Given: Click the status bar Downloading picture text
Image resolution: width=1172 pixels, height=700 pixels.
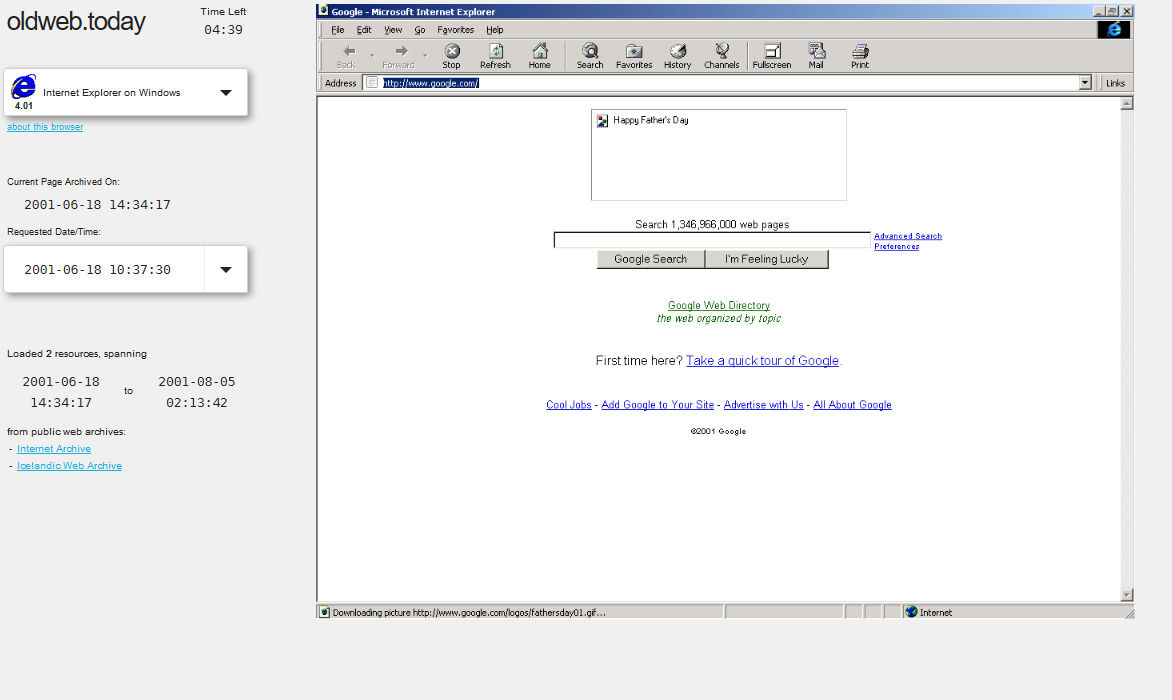Looking at the screenshot, I should click(x=469, y=613).
